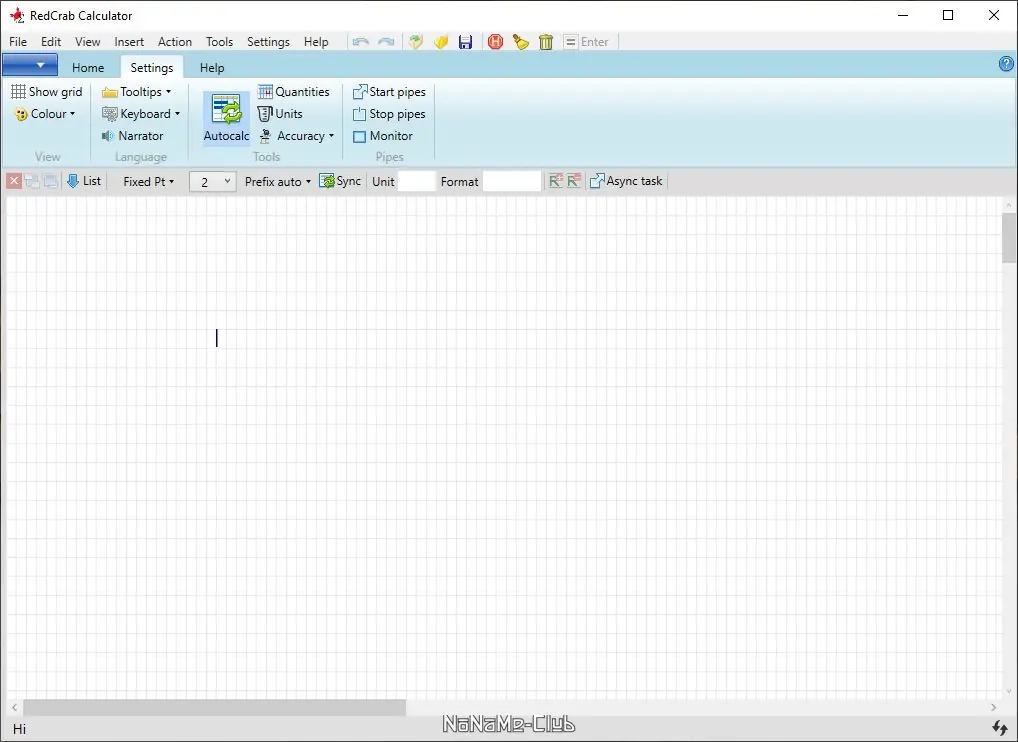Open the Action menu

(175, 42)
